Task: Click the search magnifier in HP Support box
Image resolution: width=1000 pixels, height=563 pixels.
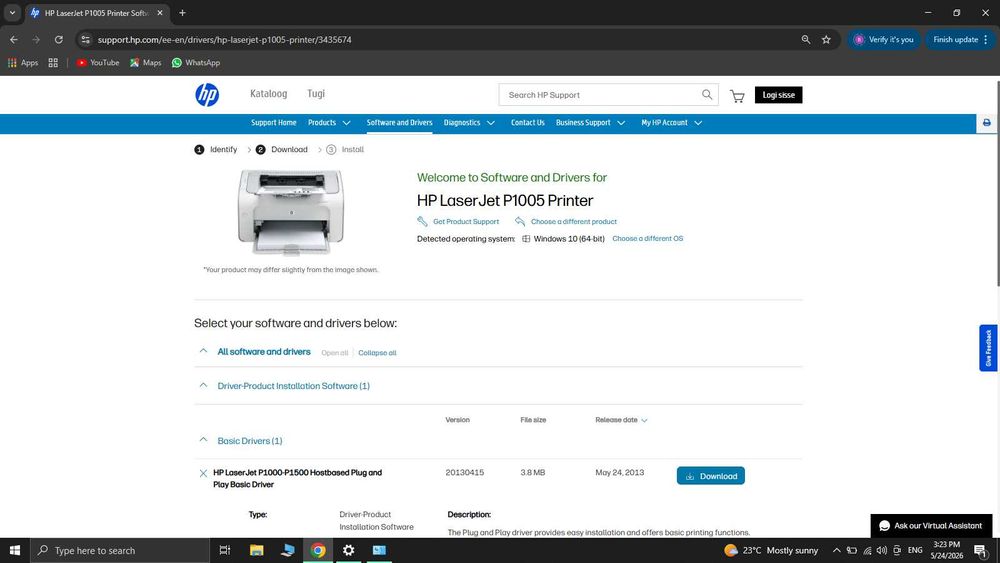Action: (x=707, y=94)
